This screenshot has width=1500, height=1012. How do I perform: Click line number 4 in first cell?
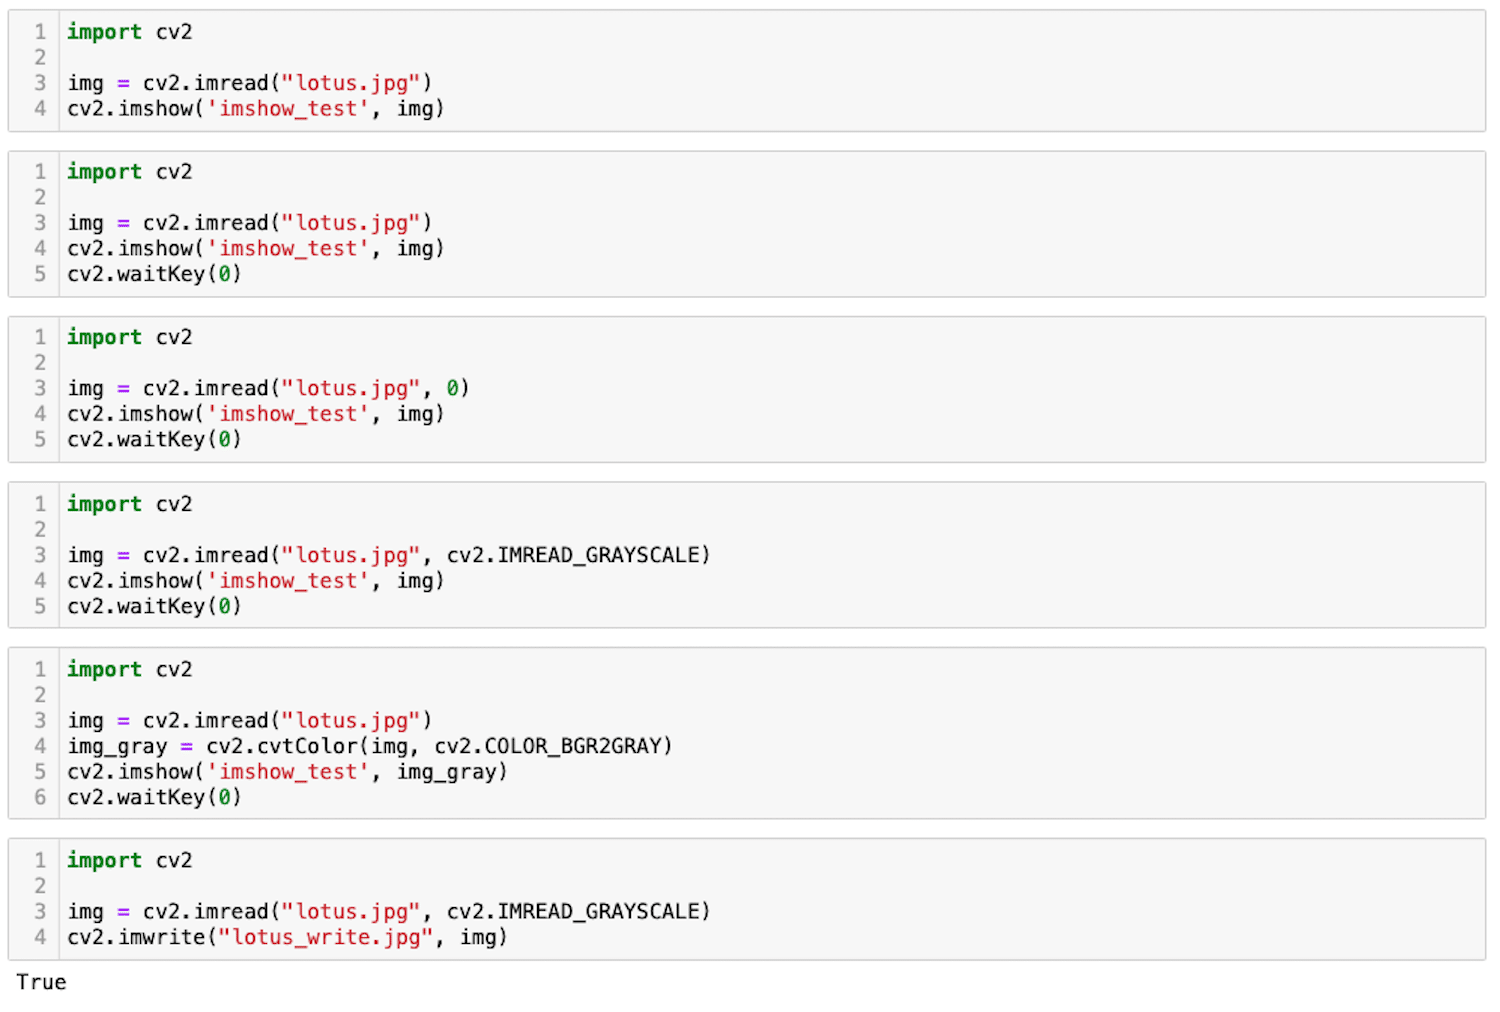40,109
